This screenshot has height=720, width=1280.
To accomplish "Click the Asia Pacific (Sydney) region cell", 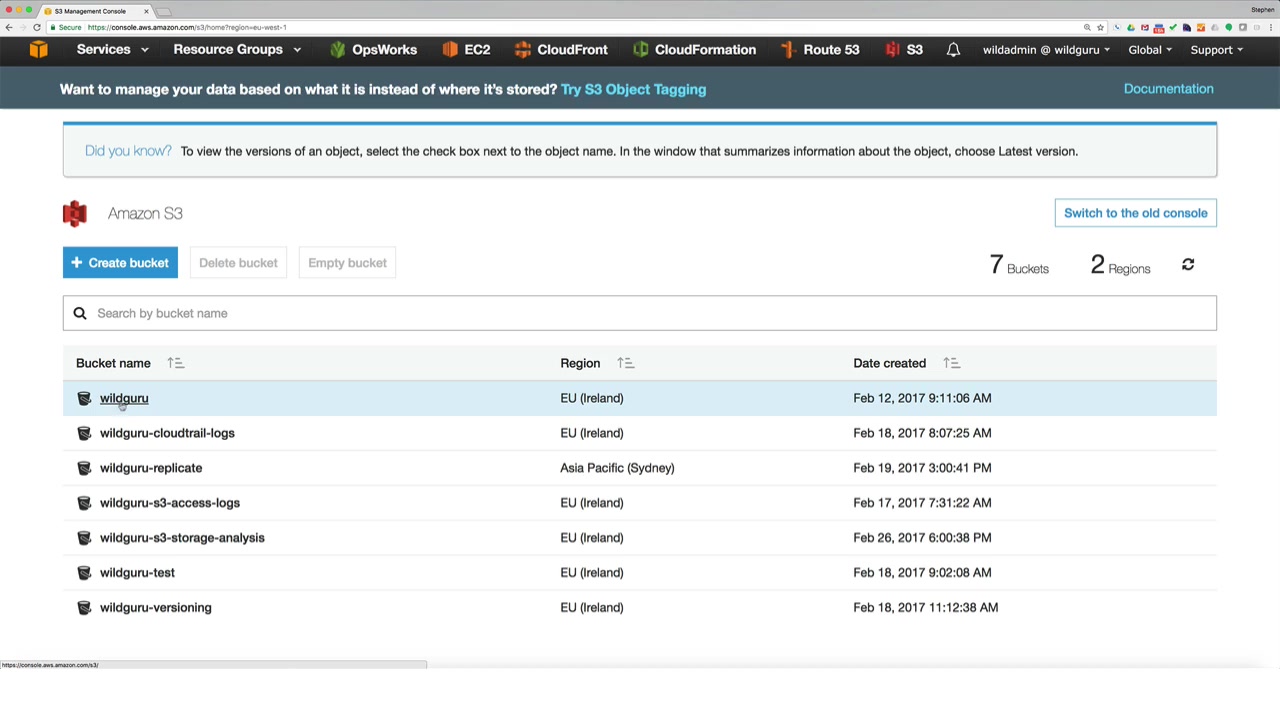I will point(617,468).
